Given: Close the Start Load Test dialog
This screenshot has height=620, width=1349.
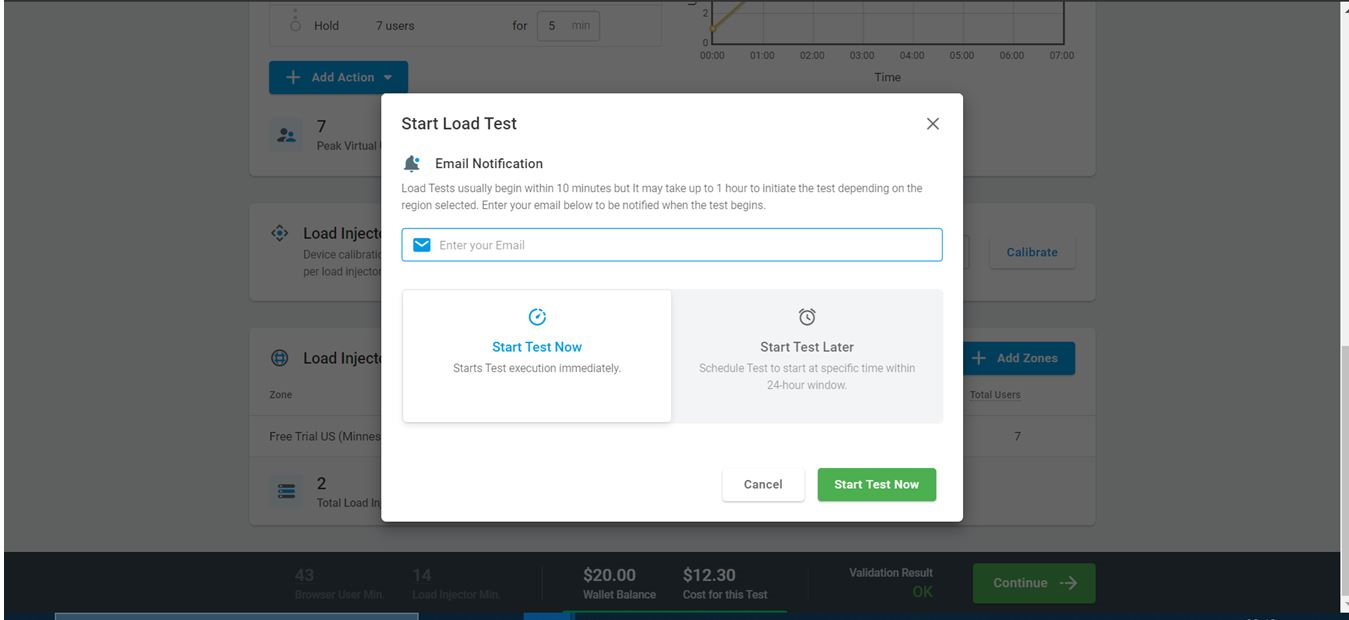Looking at the screenshot, I should click(x=932, y=124).
